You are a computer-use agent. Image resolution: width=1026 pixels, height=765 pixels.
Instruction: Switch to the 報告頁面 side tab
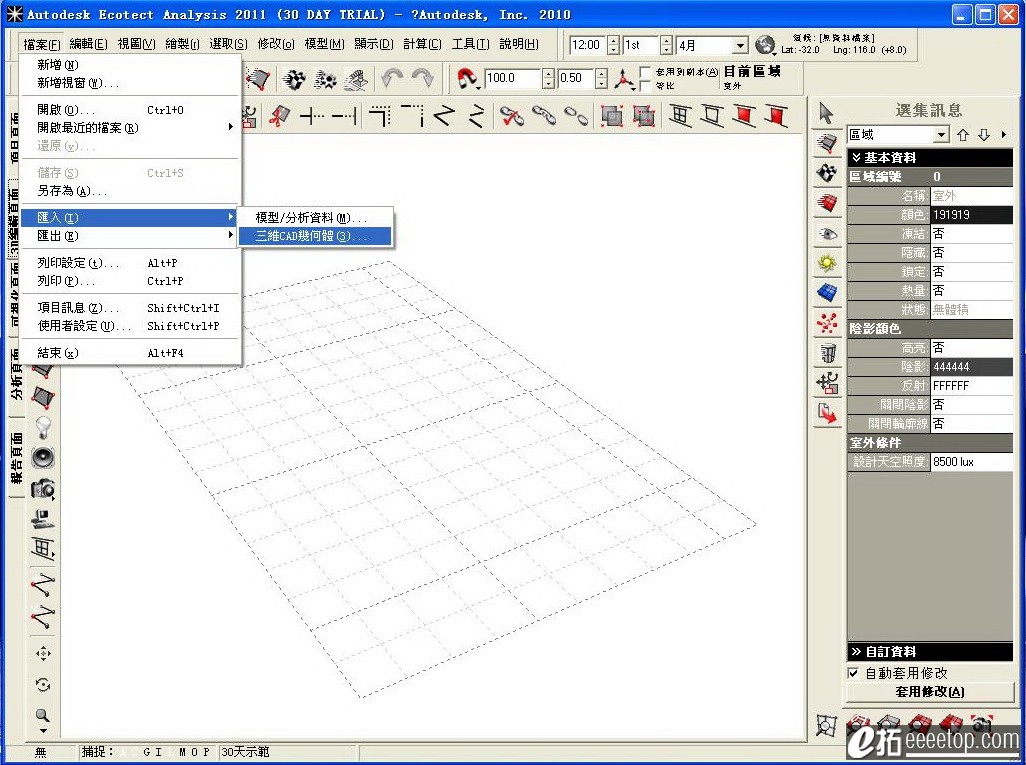coord(16,458)
